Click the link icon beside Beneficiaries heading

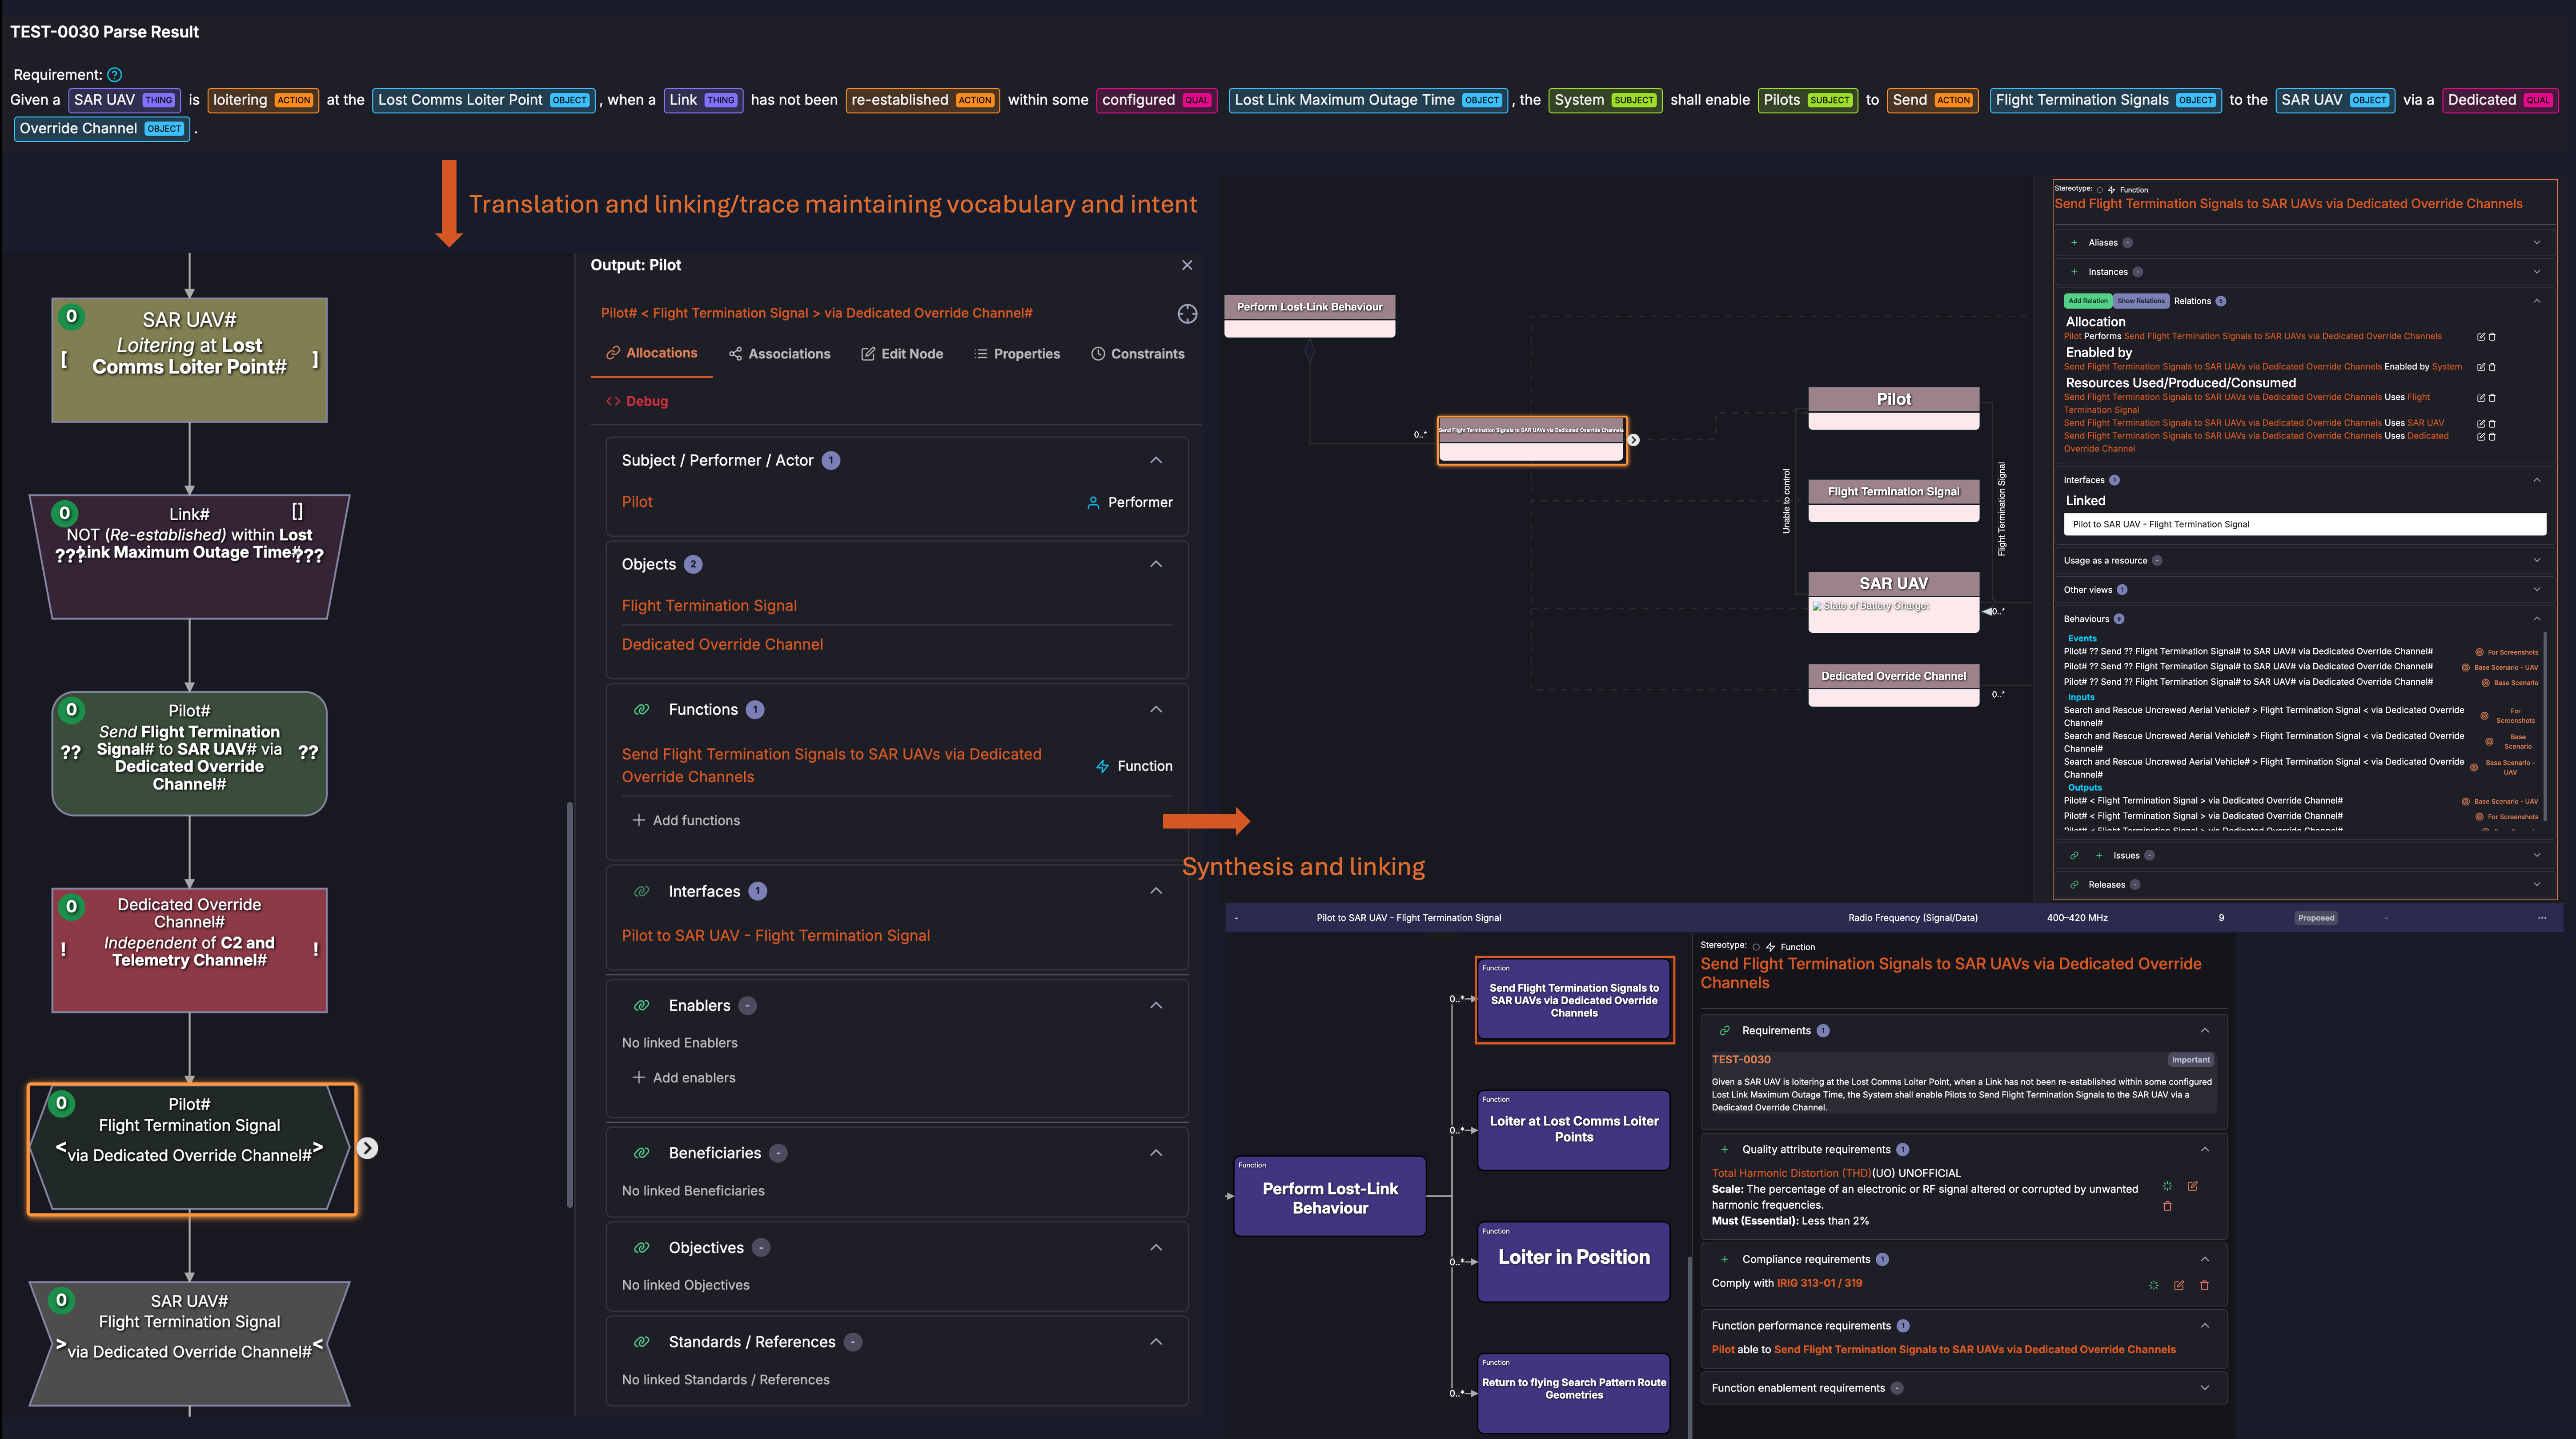coord(642,1154)
